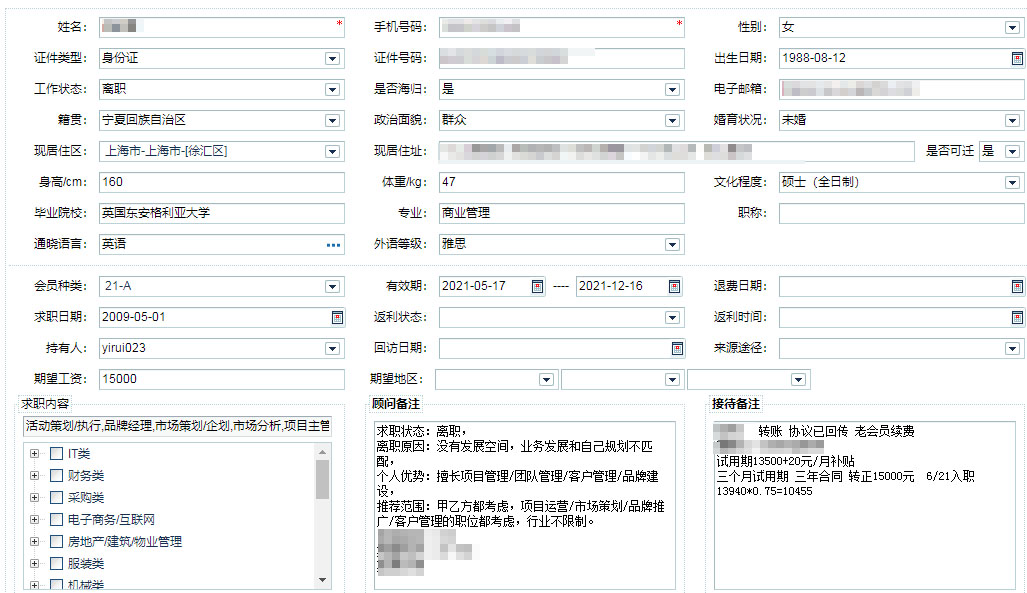Open the 返利状态 dropdown
The height and width of the screenshot is (593, 1027).
tap(672, 317)
